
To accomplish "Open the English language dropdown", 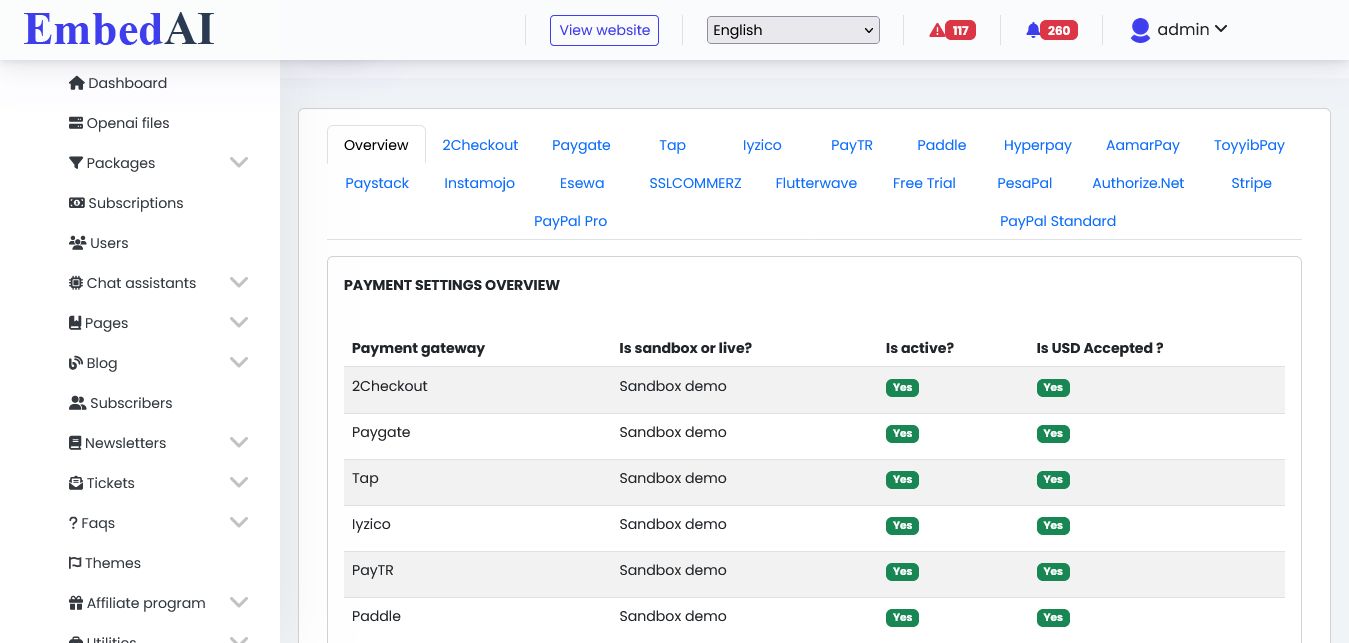I will 793,30.
